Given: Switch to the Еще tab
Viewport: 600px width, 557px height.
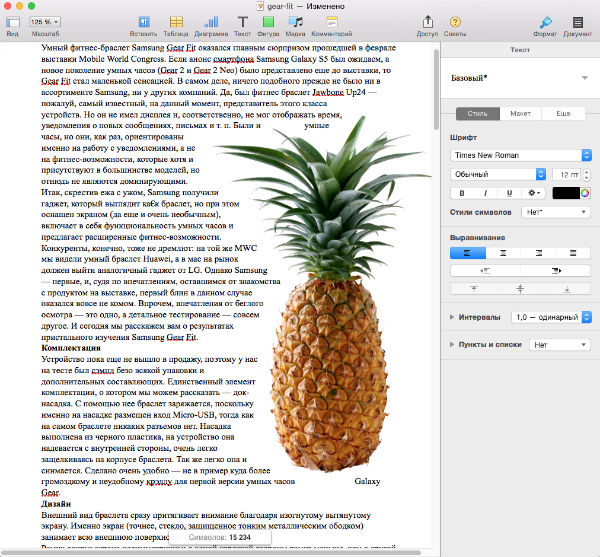Looking at the screenshot, I should [x=563, y=114].
